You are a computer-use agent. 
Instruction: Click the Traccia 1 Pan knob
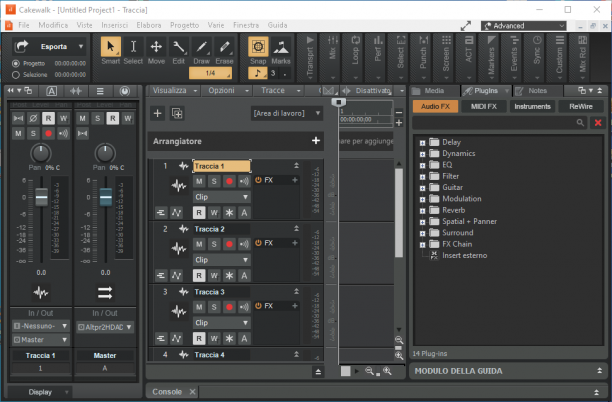click(41, 153)
